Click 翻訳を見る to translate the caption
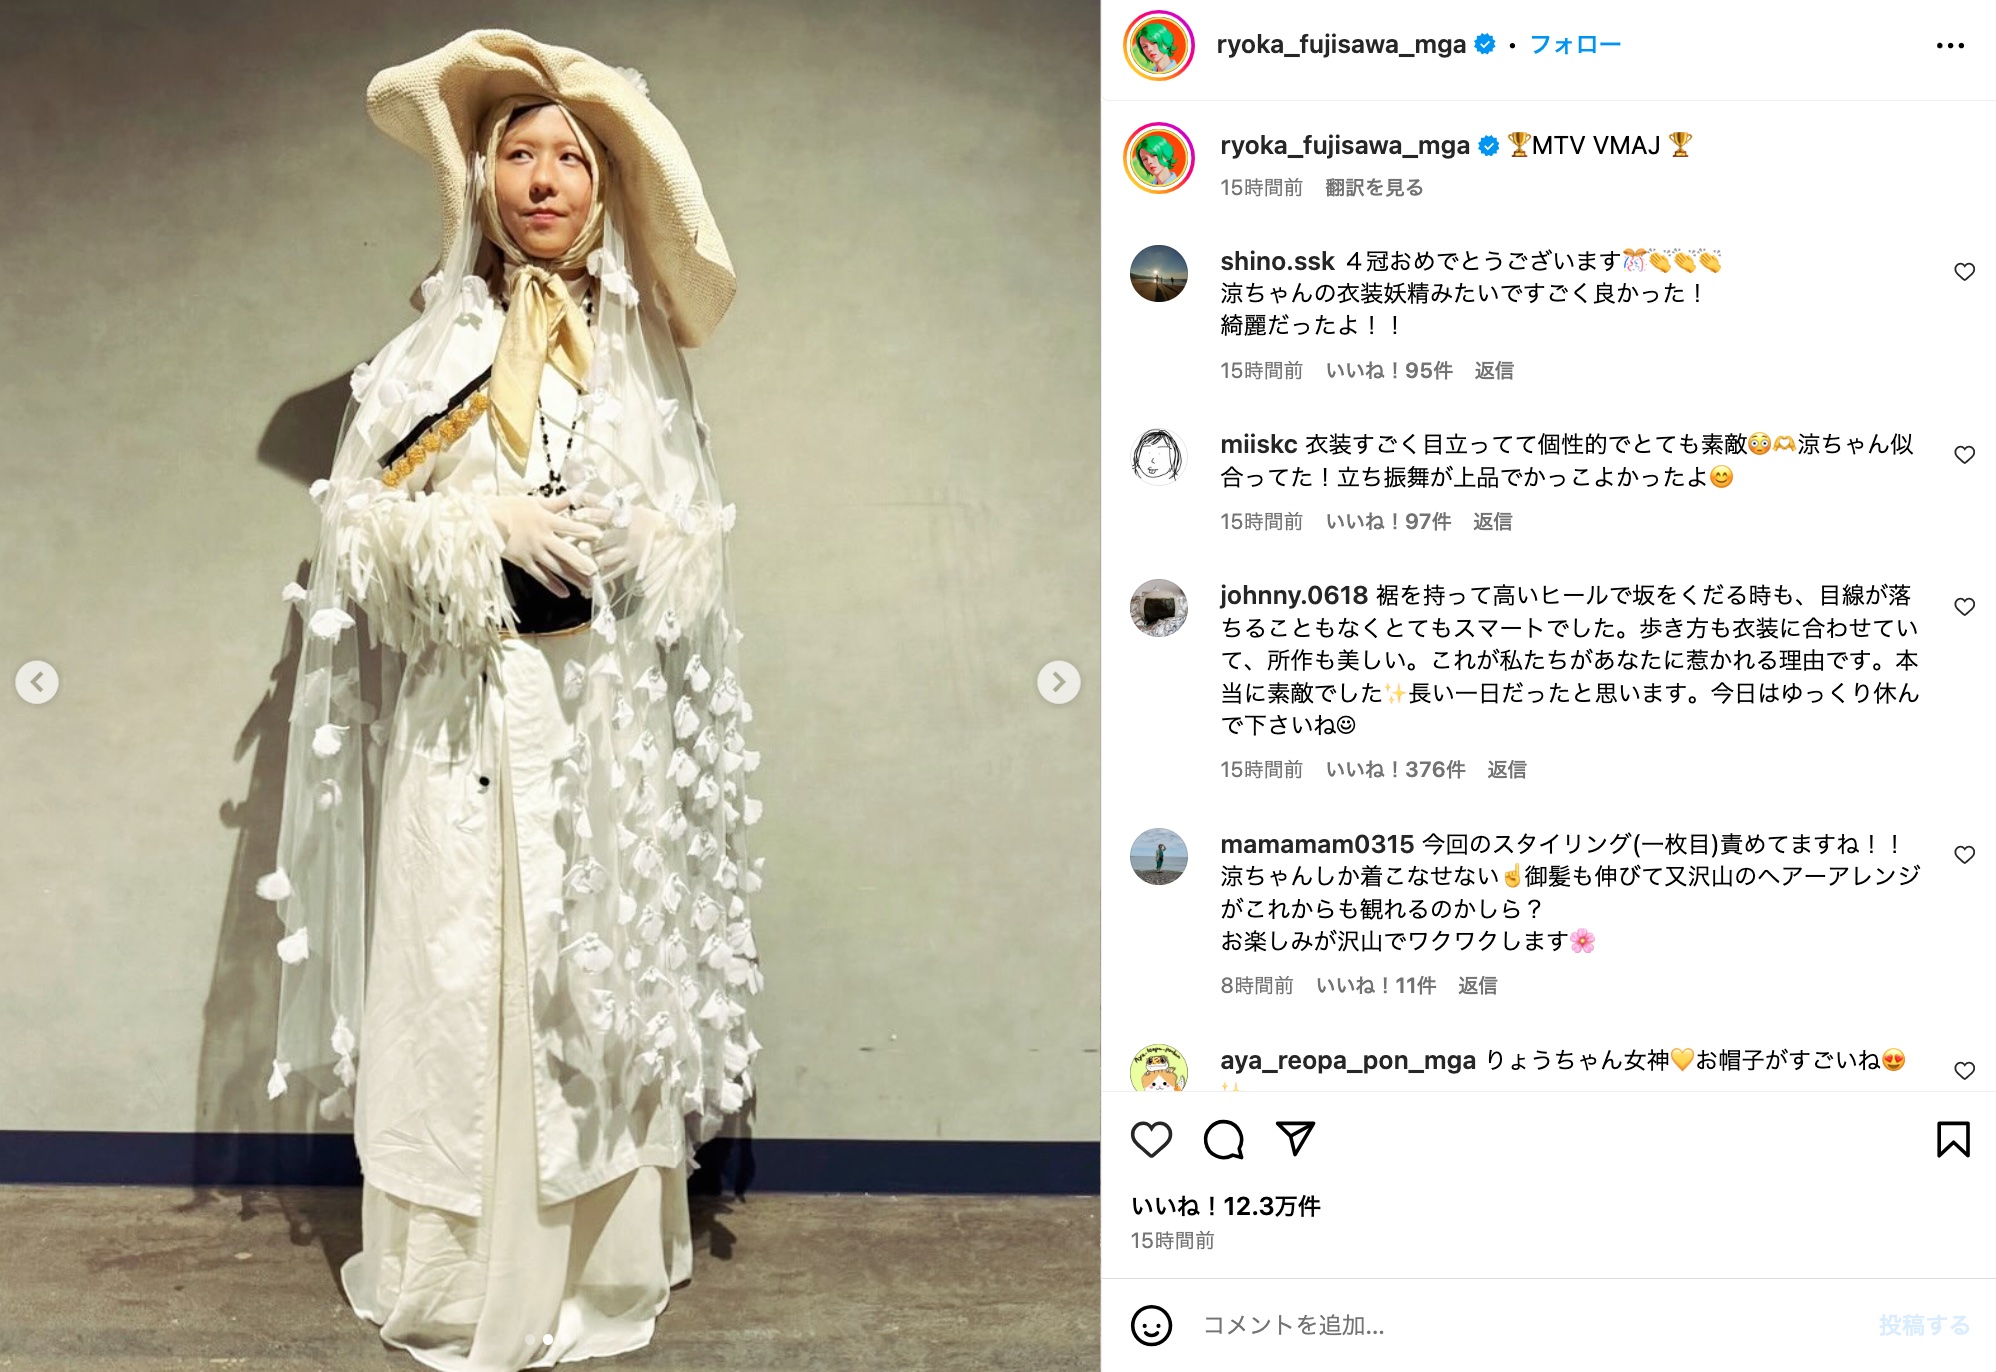Viewport: 1996px width, 1372px height. 1374,187
